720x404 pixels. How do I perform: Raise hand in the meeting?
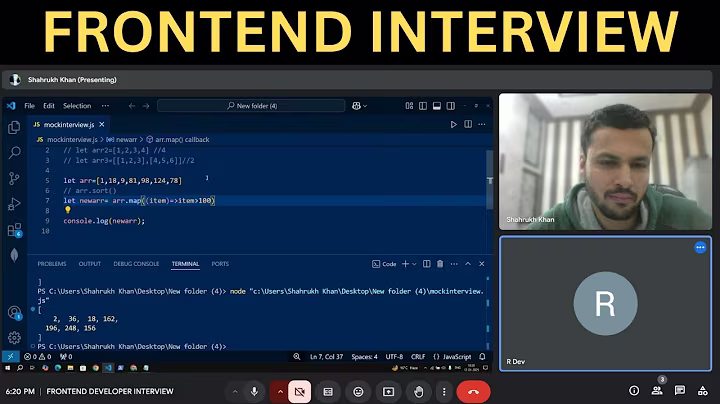(419, 391)
